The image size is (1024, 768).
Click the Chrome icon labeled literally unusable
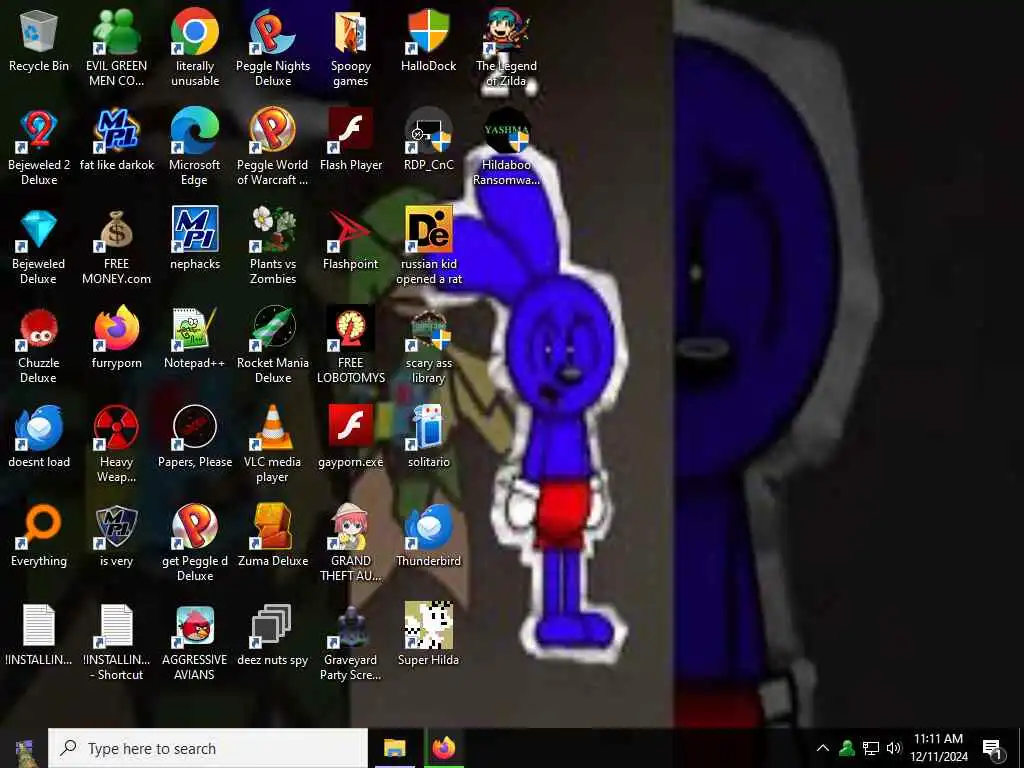[195, 31]
